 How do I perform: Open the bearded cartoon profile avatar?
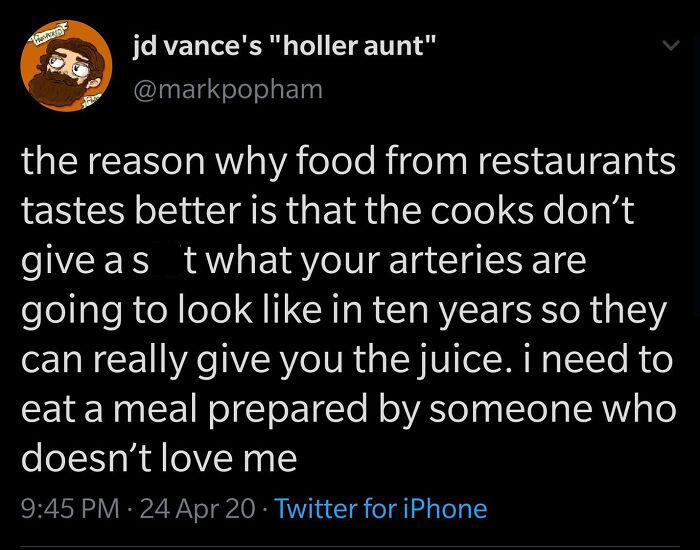[x=66, y=66]
